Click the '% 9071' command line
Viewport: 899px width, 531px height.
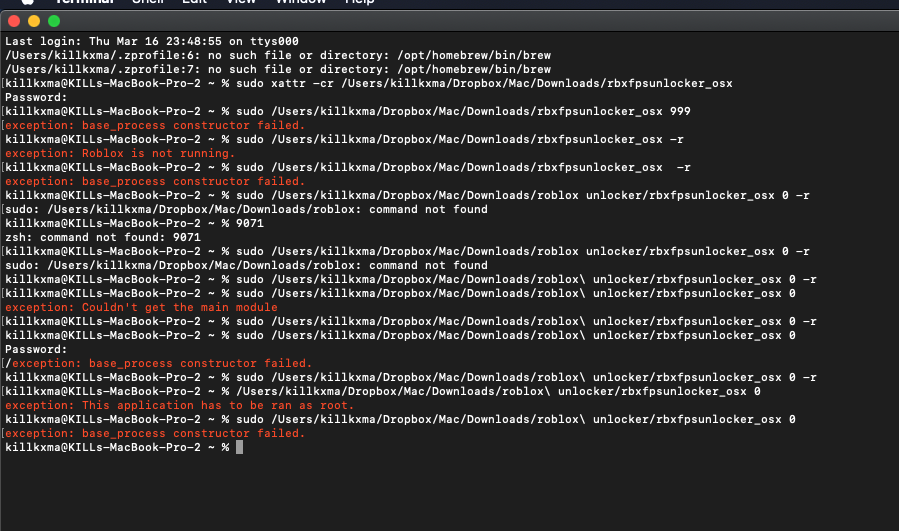(x=135, y=223)
